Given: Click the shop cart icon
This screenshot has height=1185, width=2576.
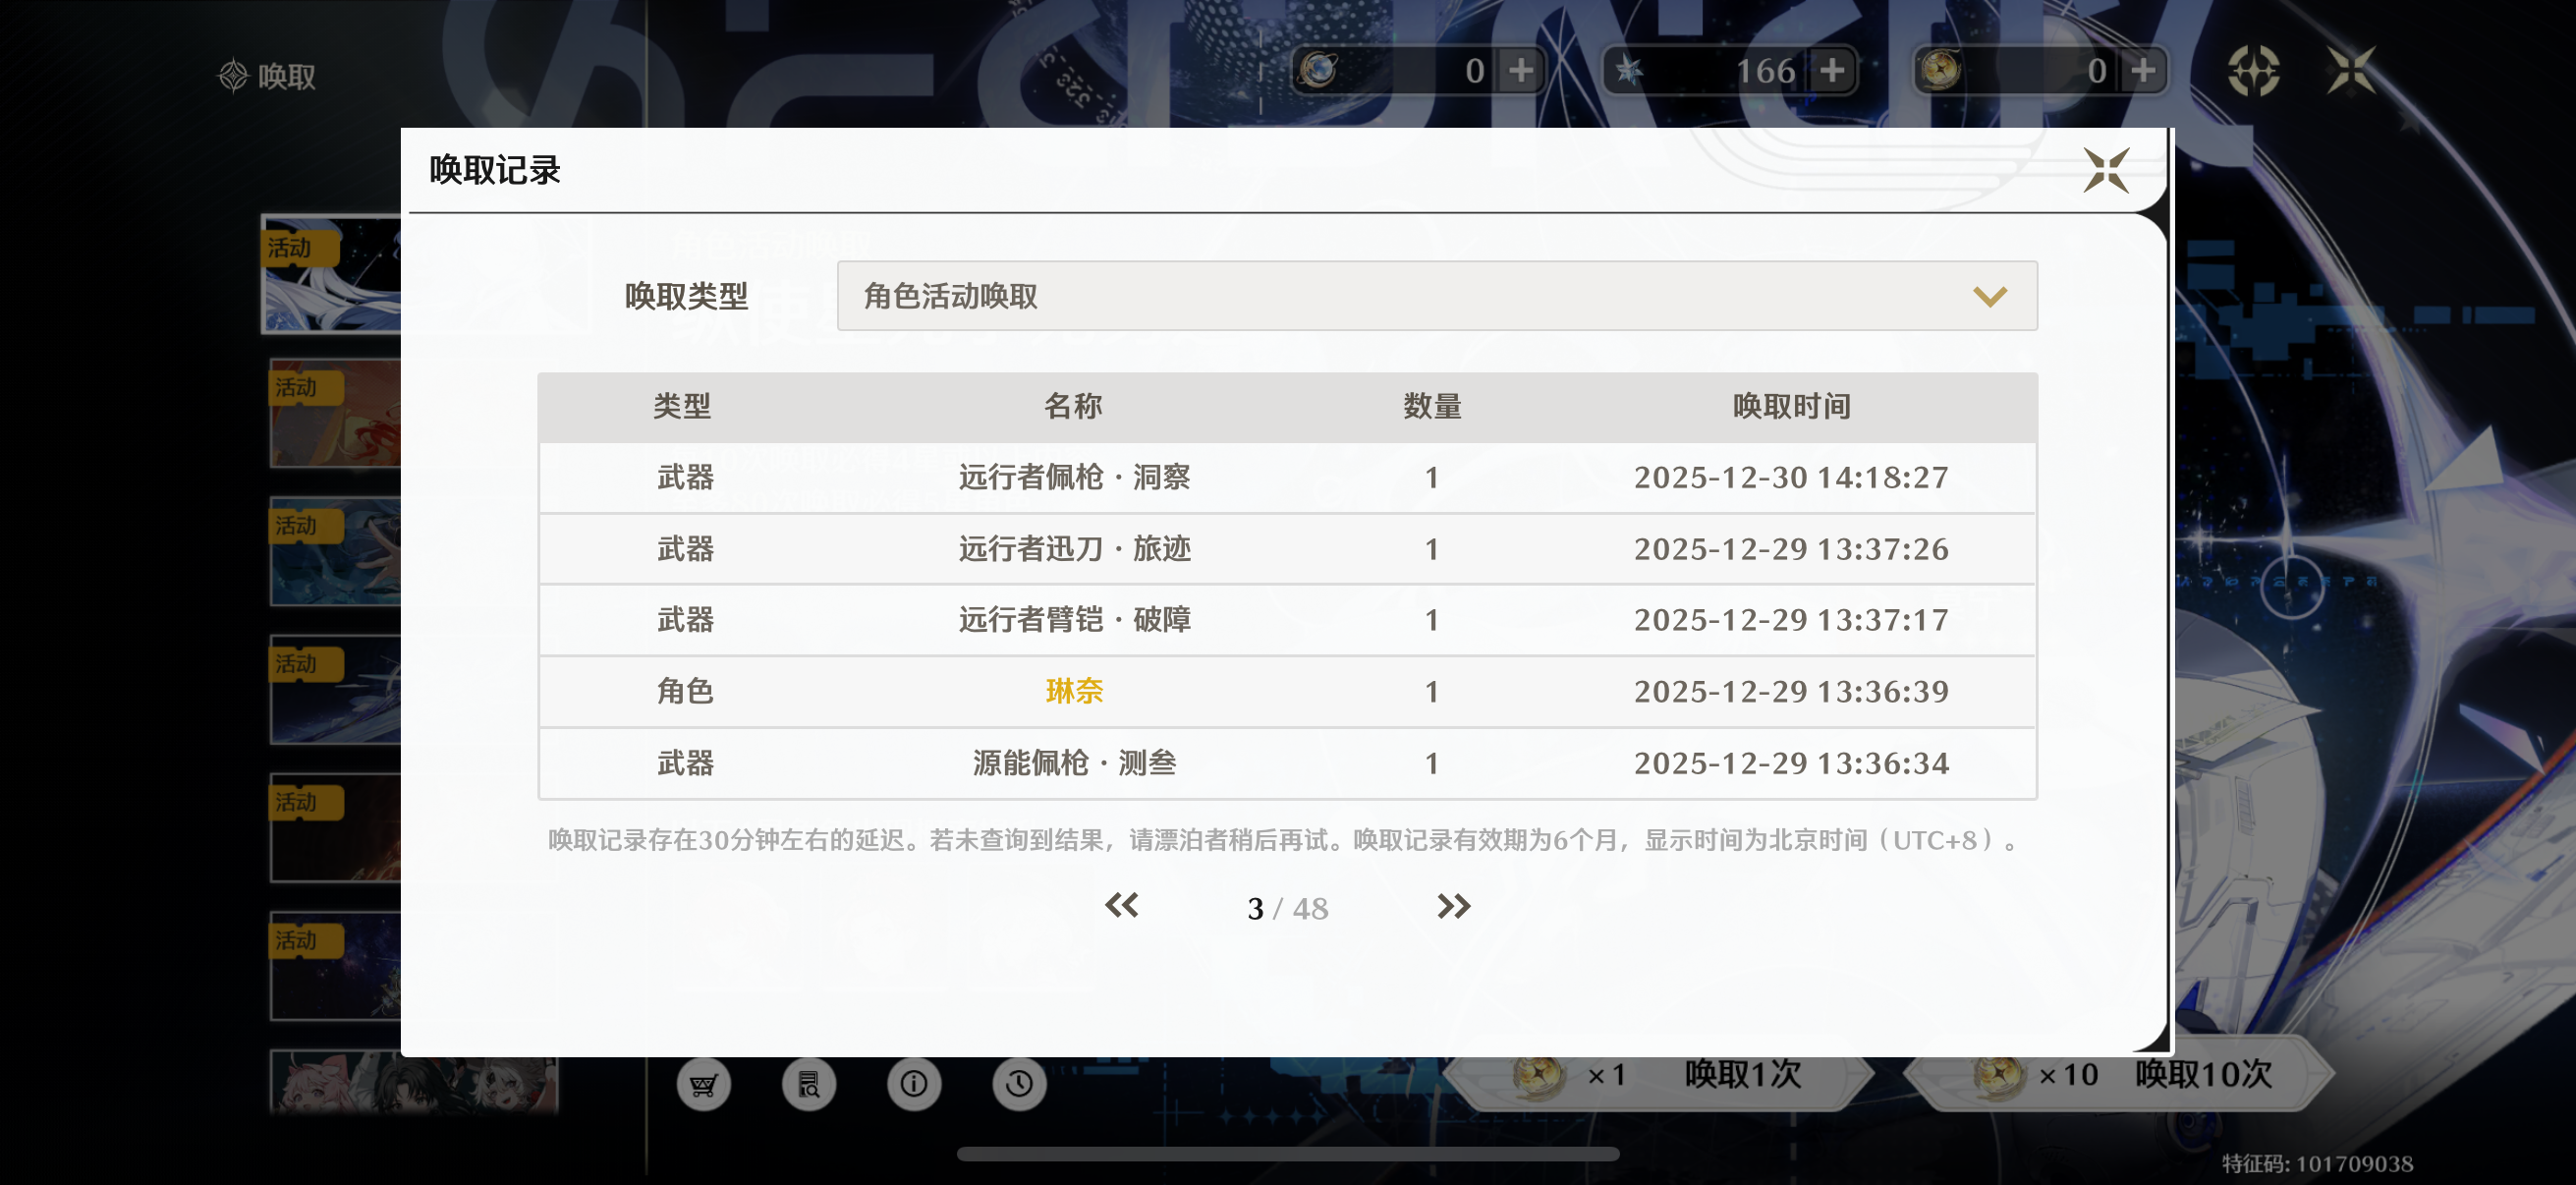Looking at the screenshot, I should [x=703, y=1084].
